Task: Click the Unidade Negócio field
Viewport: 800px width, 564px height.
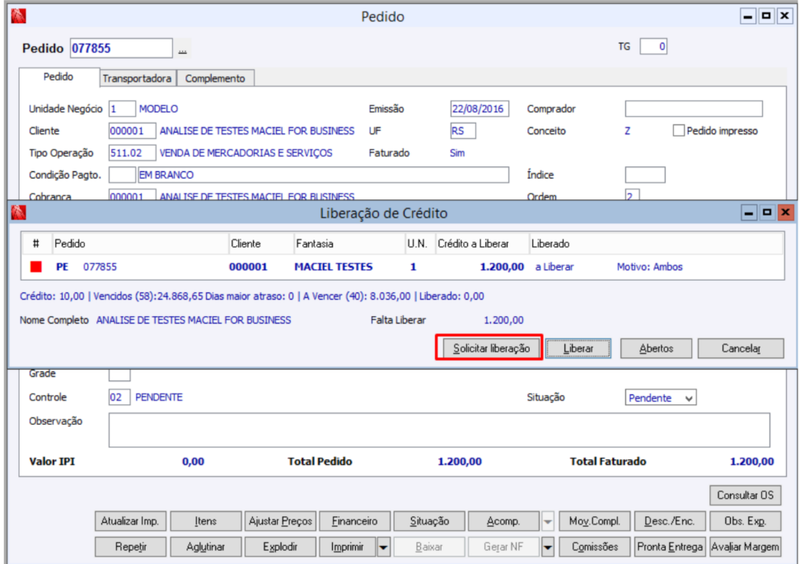Action: tap(121, 109)
